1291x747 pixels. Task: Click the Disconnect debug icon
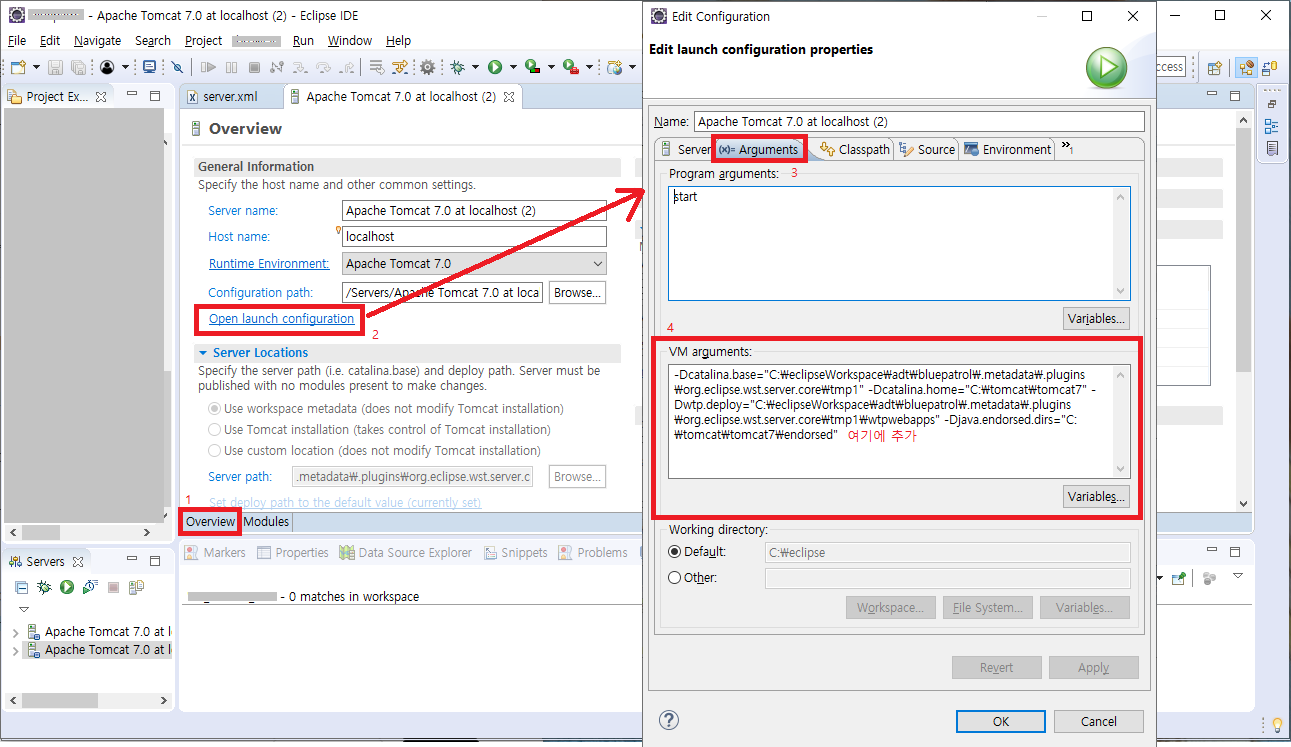point(277,67)
